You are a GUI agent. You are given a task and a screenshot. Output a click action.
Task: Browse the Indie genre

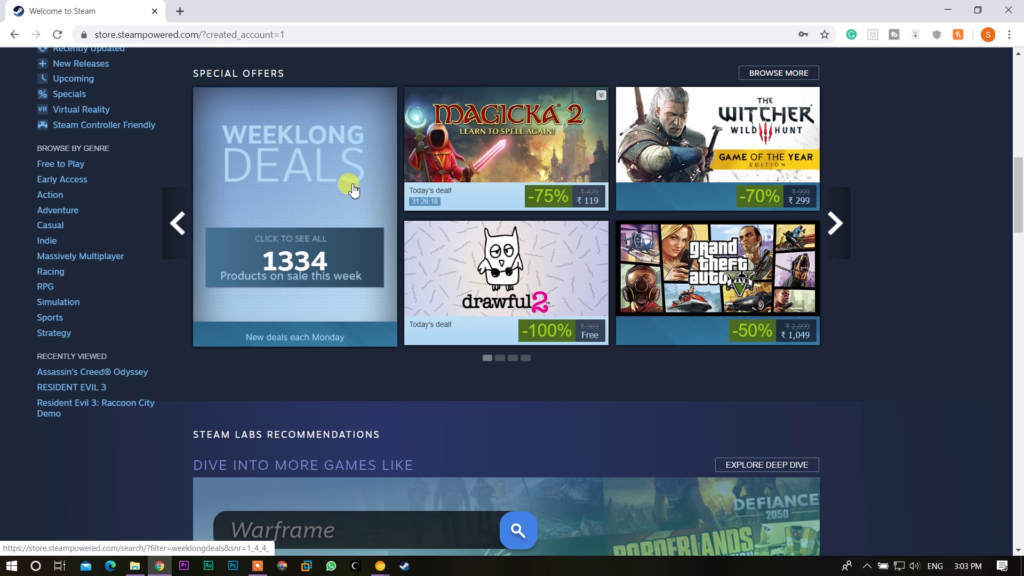click(x=47, y=241)
